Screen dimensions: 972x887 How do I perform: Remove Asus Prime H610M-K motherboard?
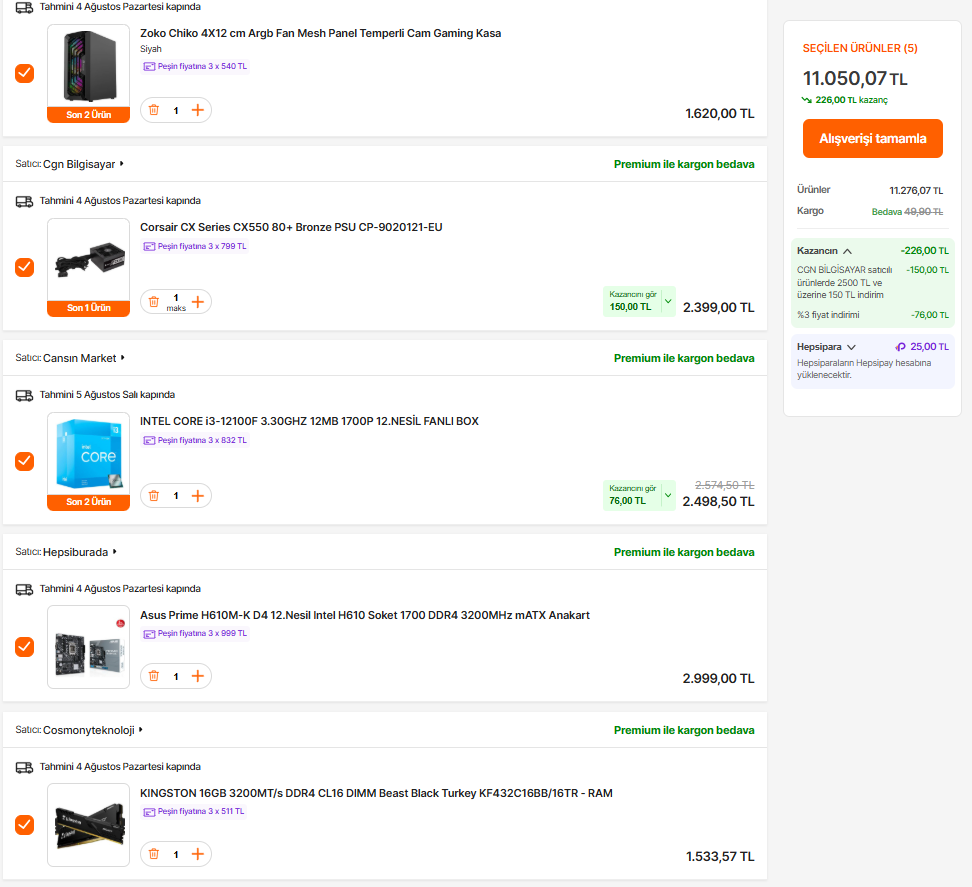click(154, 676)
